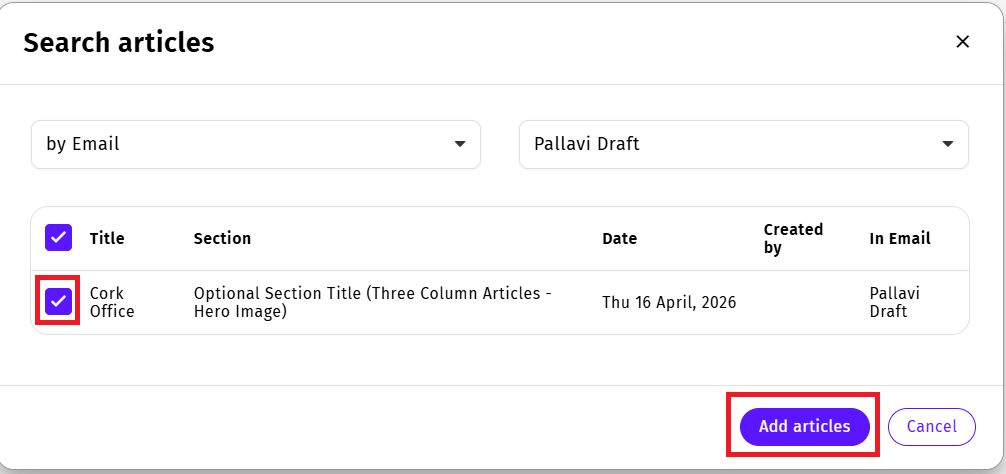Click the arrow on 'by Email' dropdown
The image size is (1006, 474).
tap(460, 144)
